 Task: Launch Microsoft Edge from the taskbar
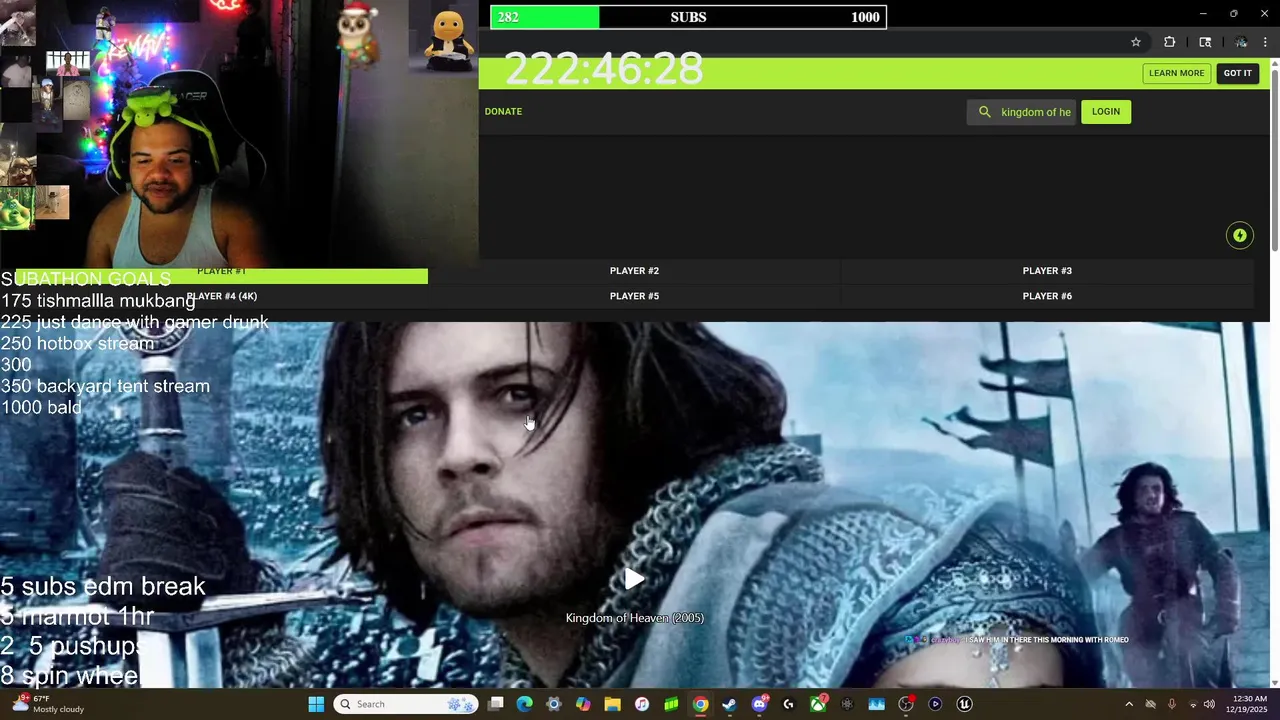(x=524, y=704)
